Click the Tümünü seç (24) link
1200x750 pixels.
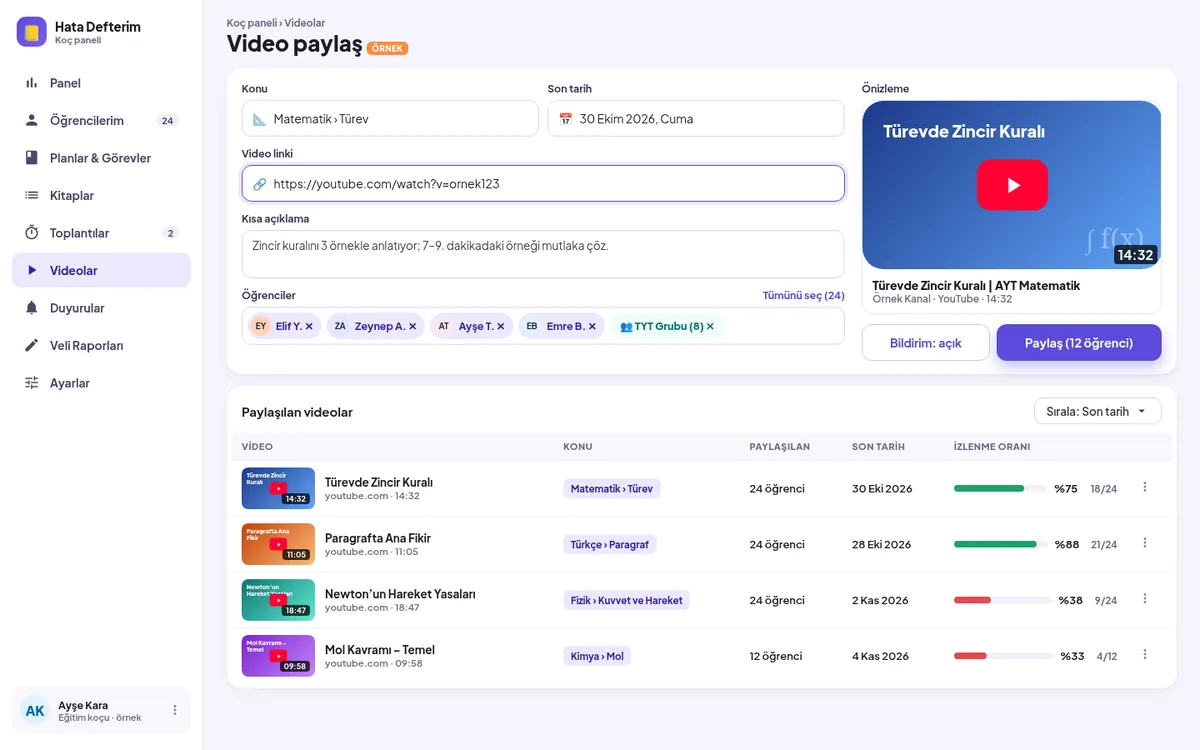point(804,296)
